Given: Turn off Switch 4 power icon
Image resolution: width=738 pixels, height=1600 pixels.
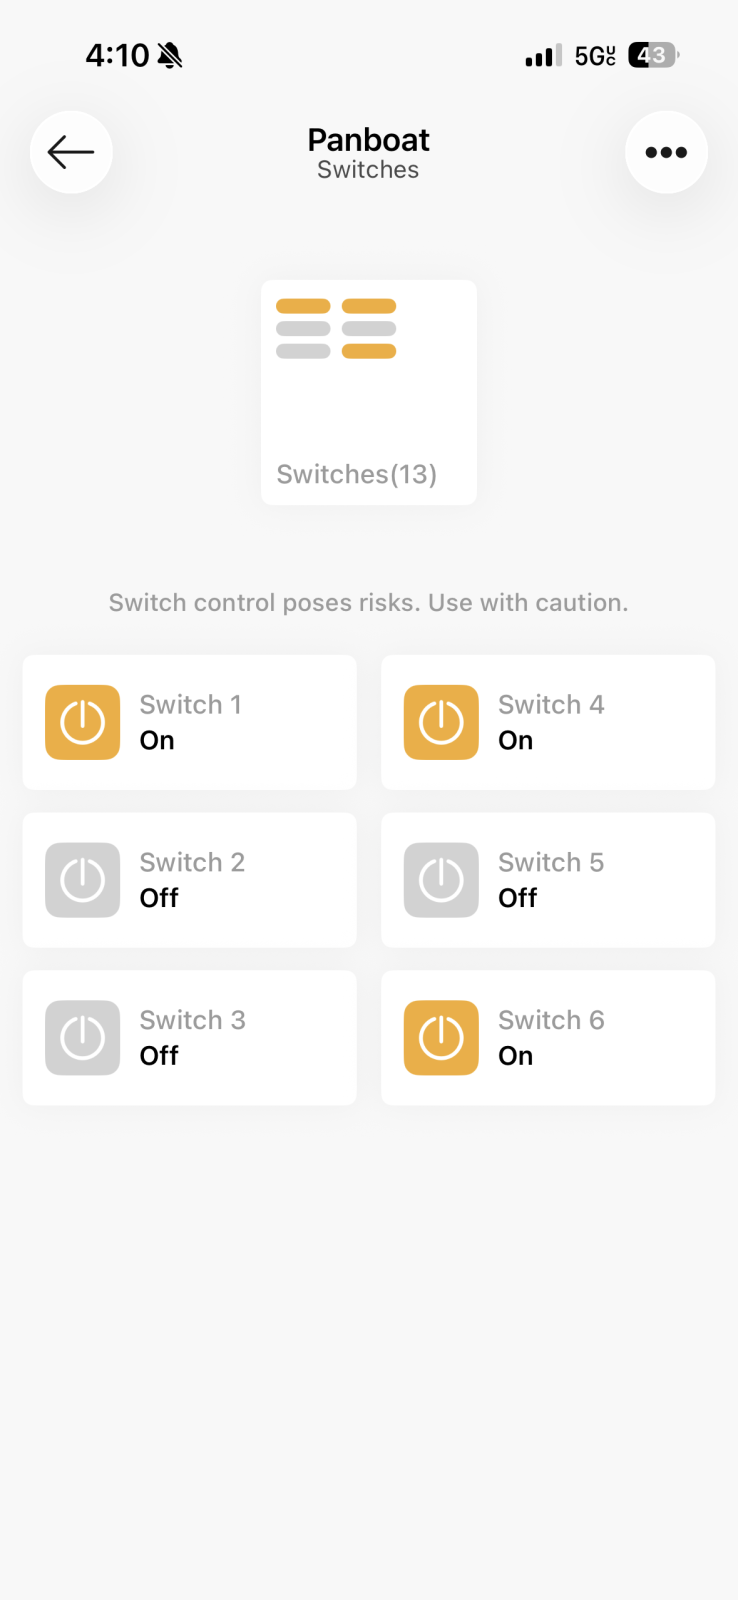Looking at the screenshot, I should [441, 722].
